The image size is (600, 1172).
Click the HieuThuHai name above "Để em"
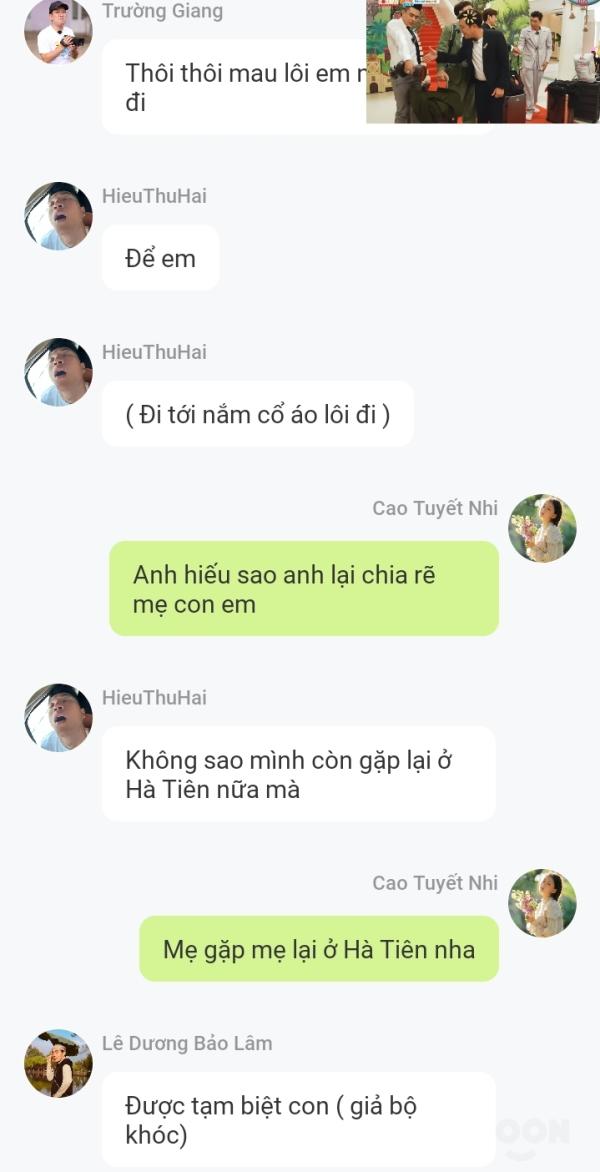[155, 196]
